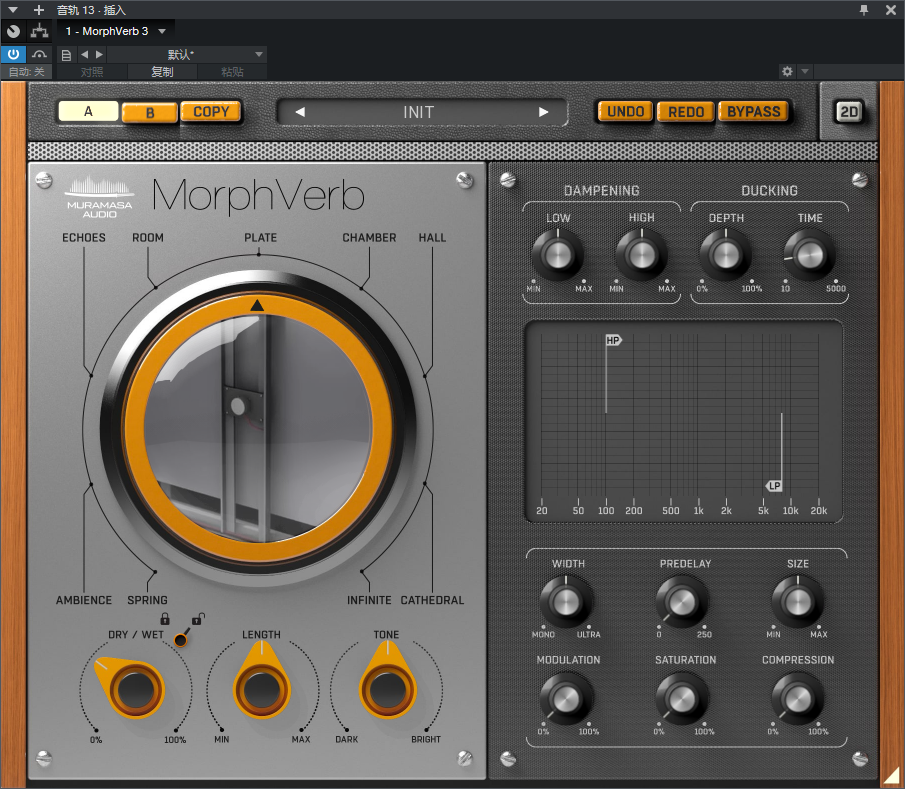Switch to 2D view mode
The image size is (905, 789).
point(849,112)
